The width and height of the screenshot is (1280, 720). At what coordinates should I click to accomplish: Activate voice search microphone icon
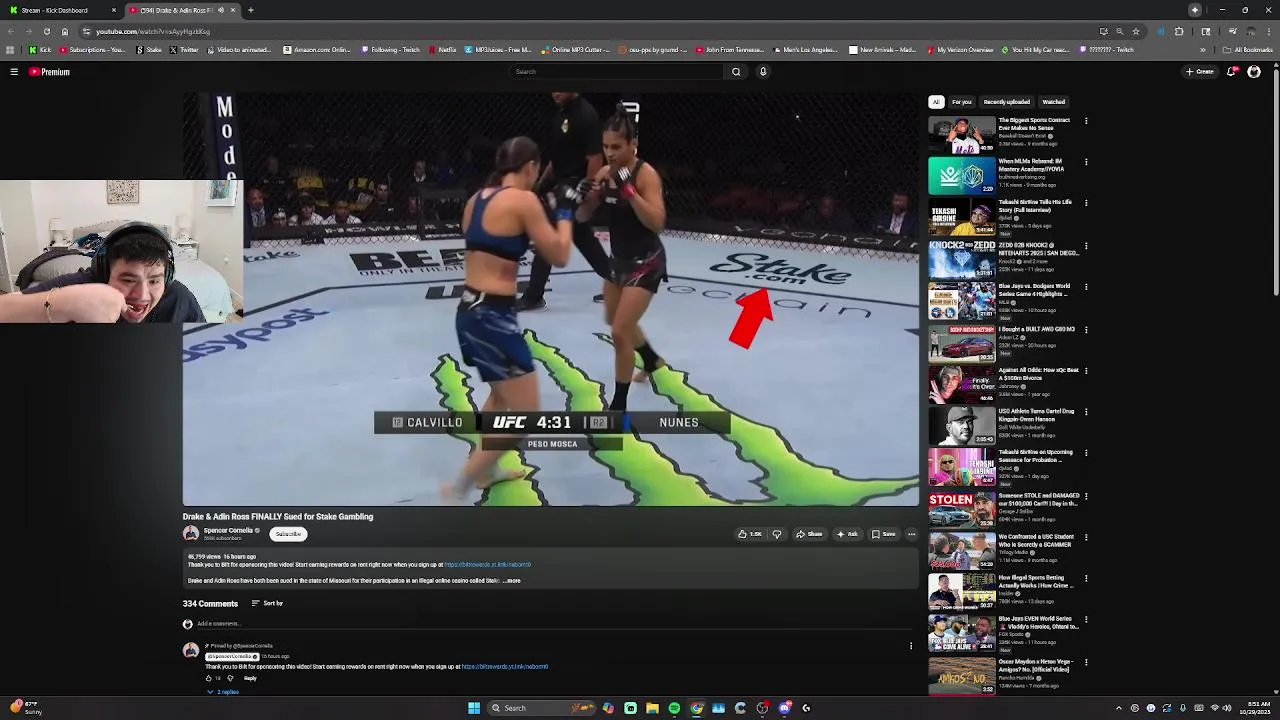[763, 72]
